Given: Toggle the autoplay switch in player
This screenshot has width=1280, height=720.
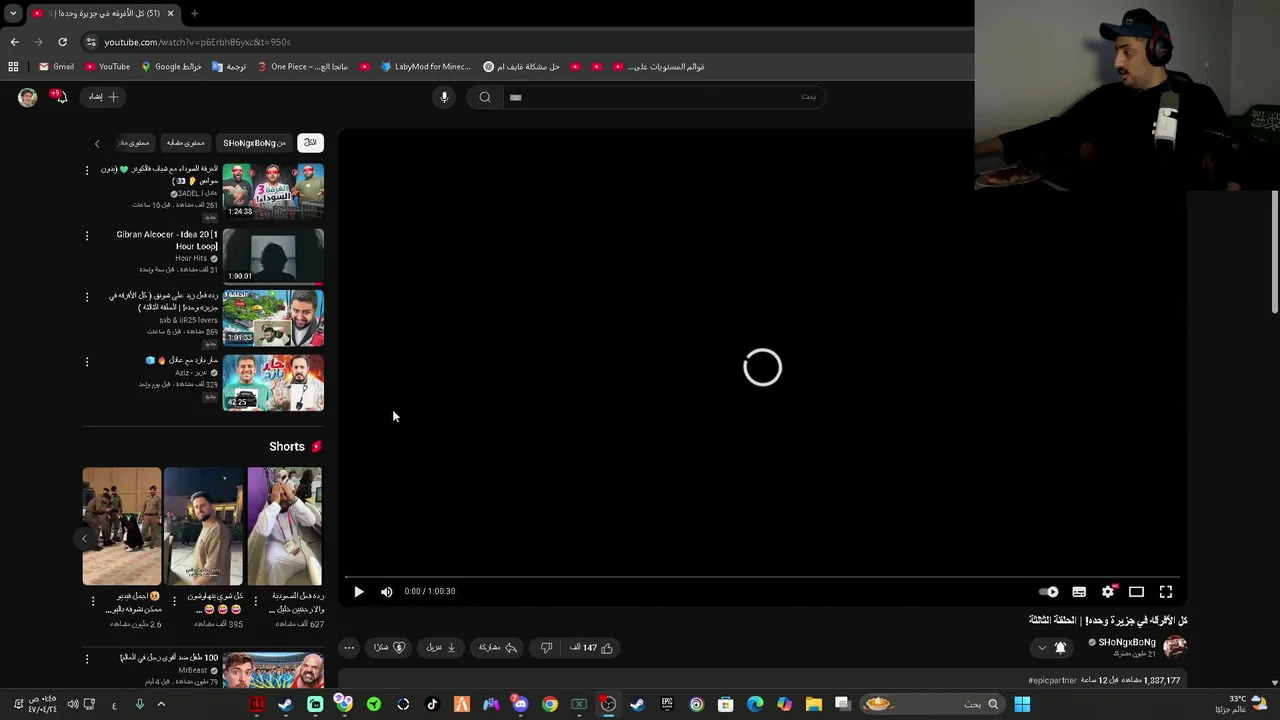Looking at the screenshot, I should click(x=1048, y=592).
